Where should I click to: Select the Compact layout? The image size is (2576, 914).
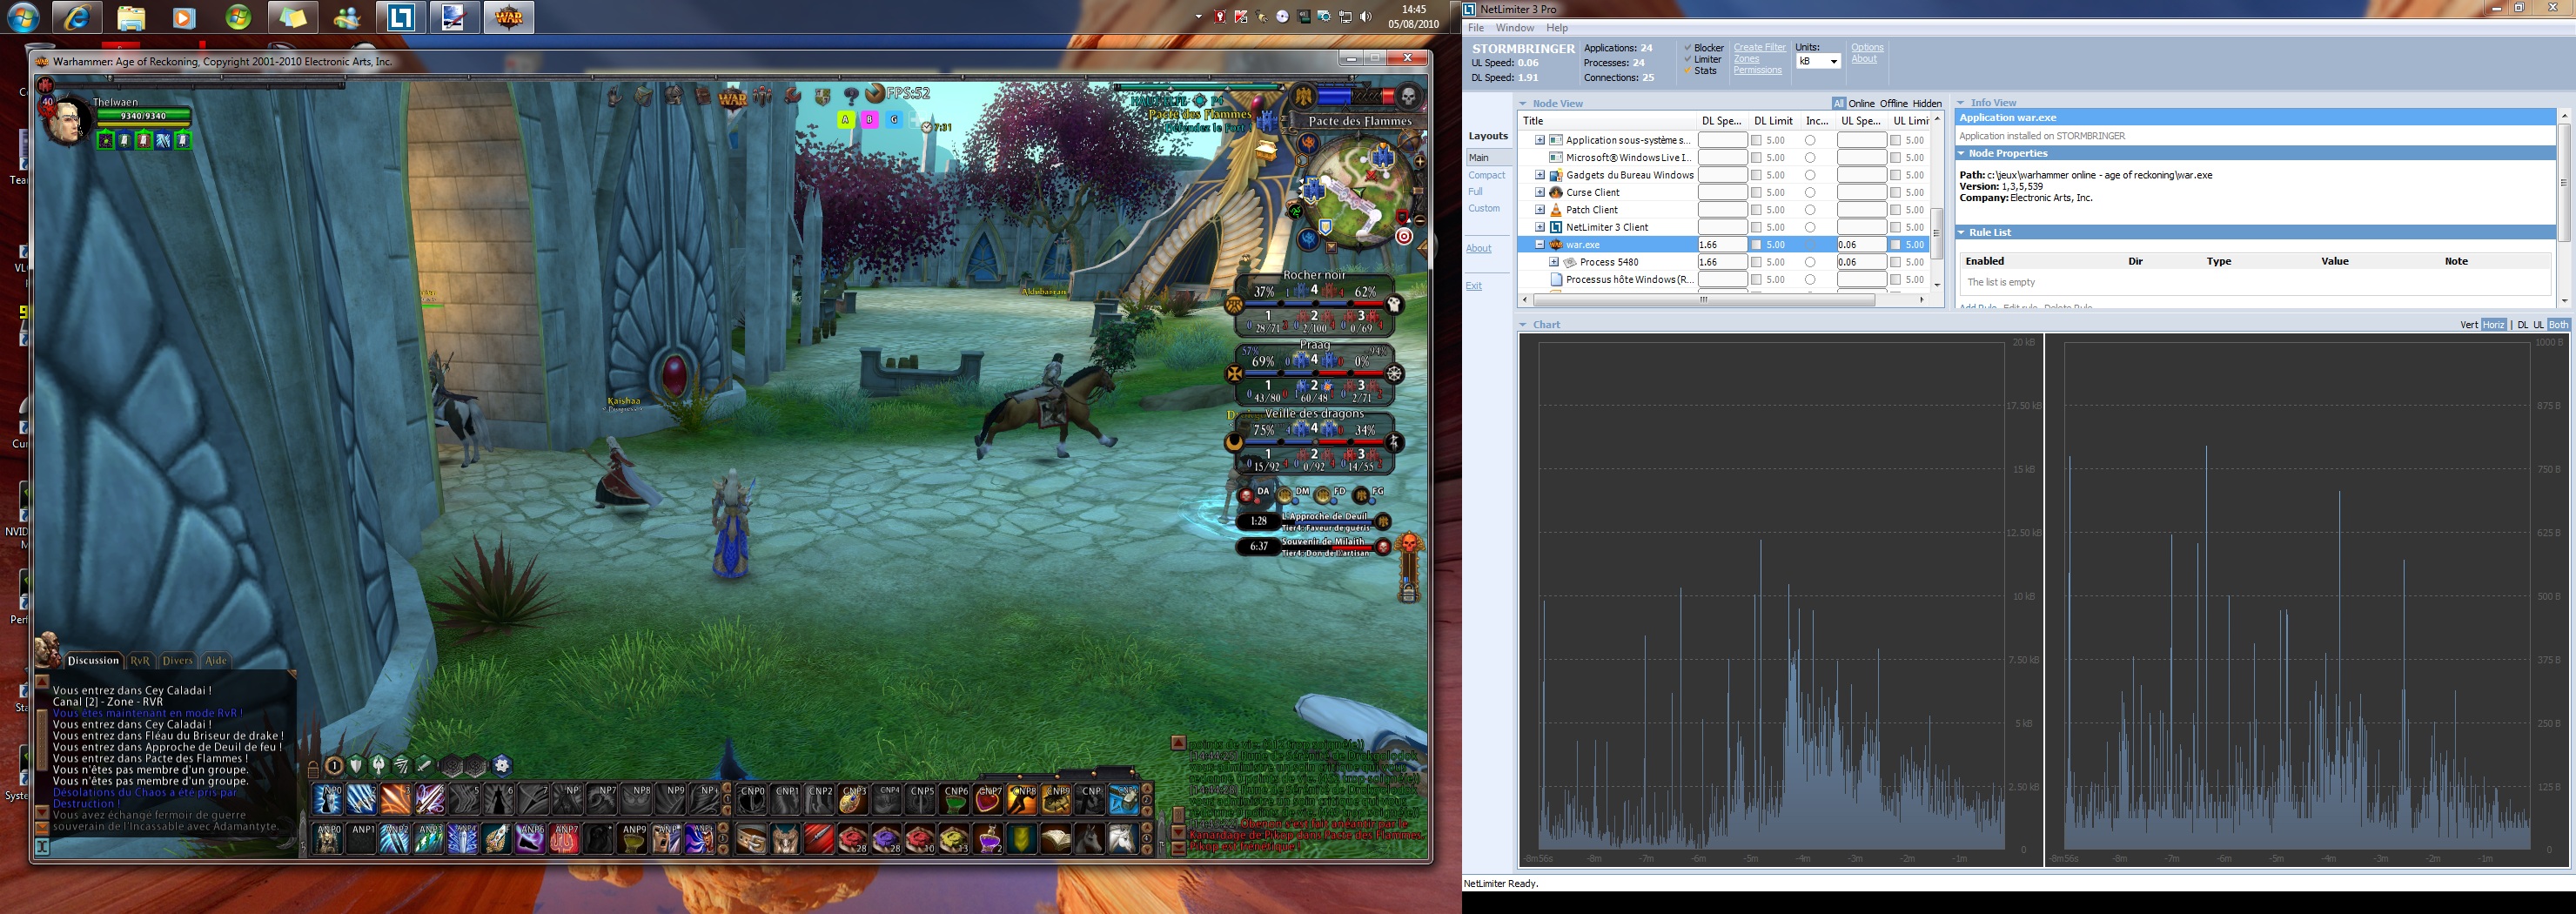tap(1486, 175)
